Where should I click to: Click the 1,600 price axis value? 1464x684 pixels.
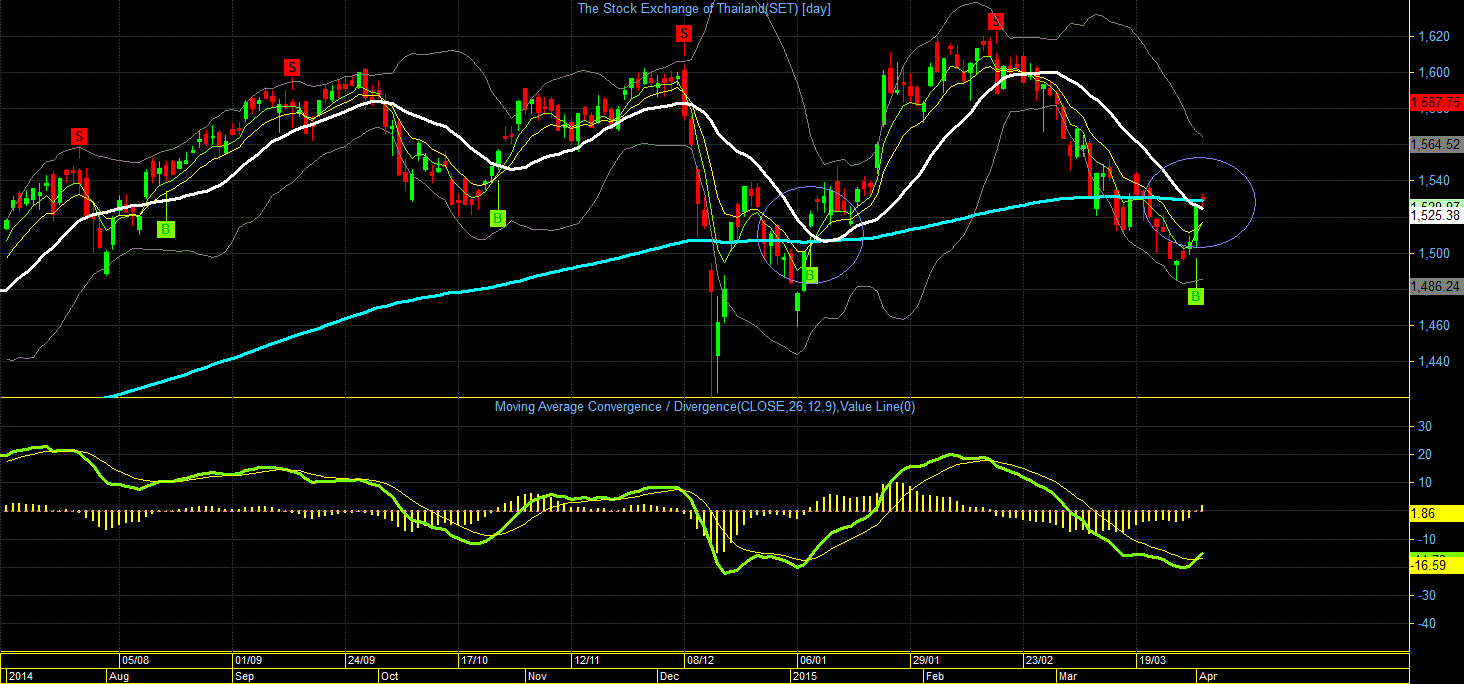click(x=1435, y=72)
